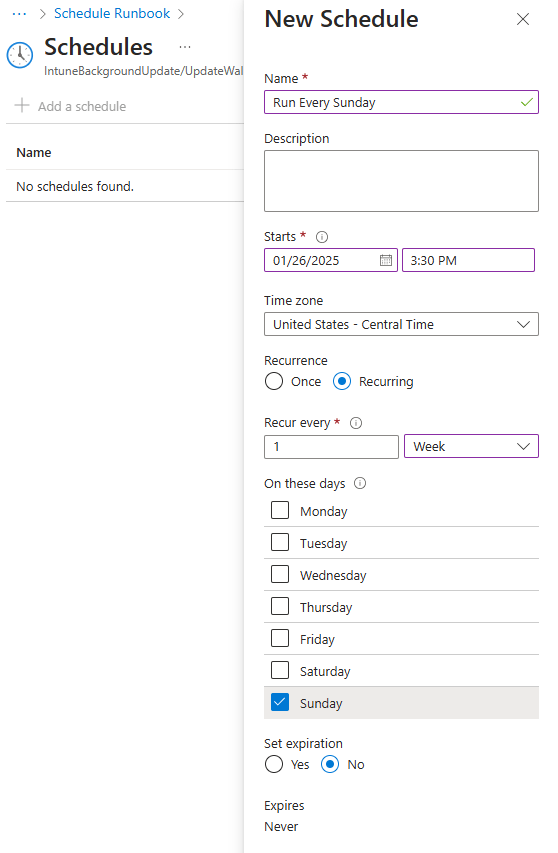Go to Schedule Runbook breadcrumb
This screenshot has width=558, height=853.
pyautogui.click(x=112, y=14)
